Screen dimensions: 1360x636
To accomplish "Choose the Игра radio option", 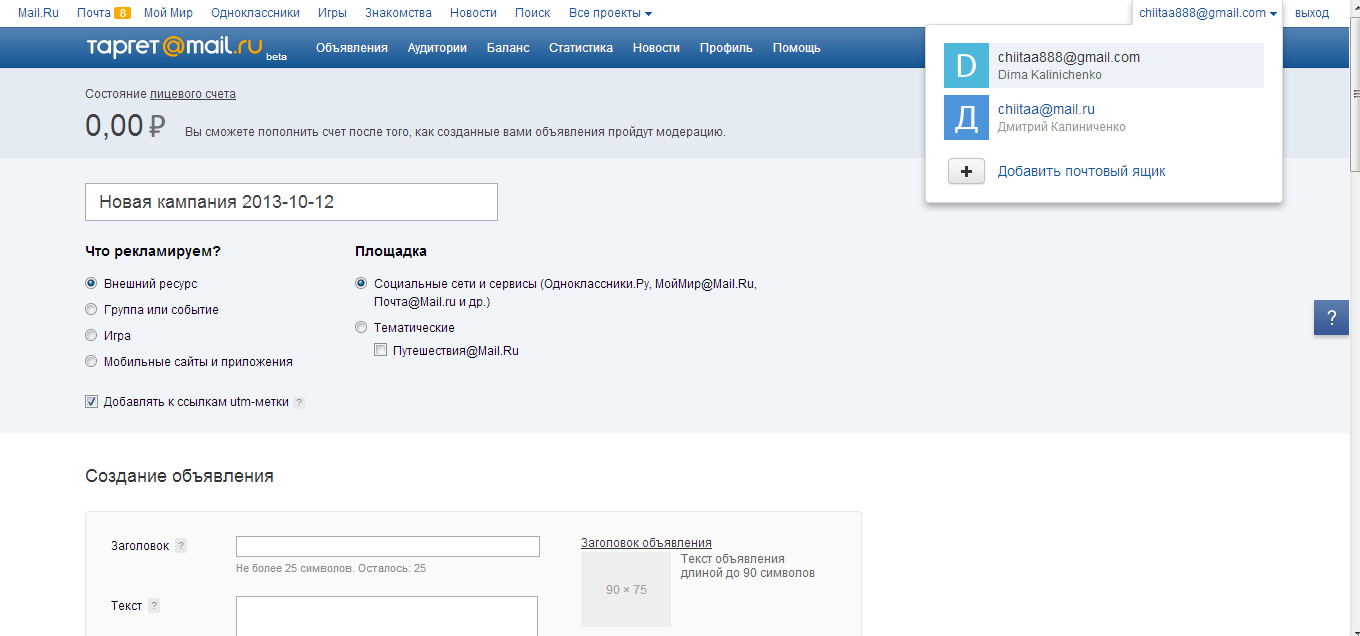I will tap(91, 336).
